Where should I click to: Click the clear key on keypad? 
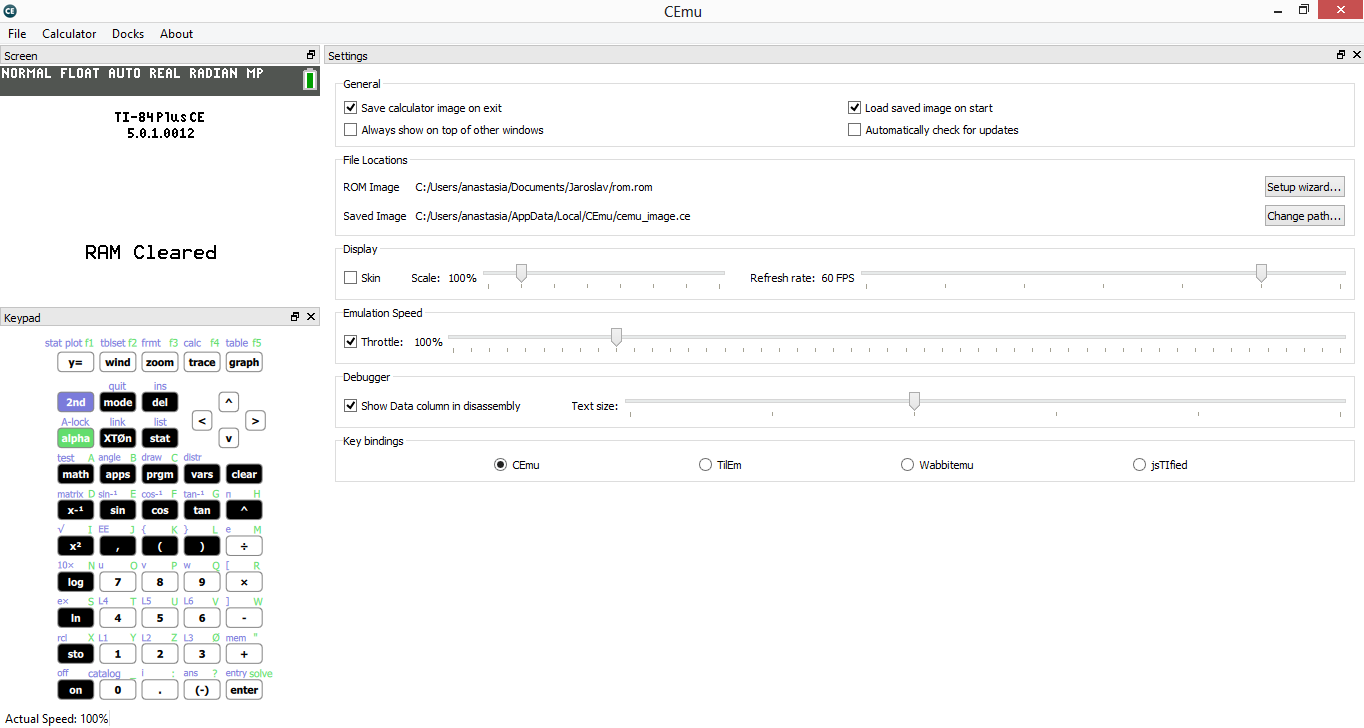click(244, 474)
